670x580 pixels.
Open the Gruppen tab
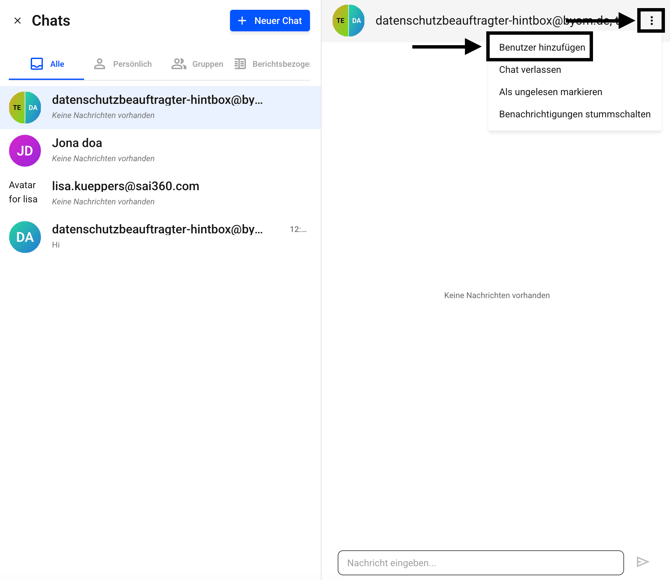tap(197, 64)
